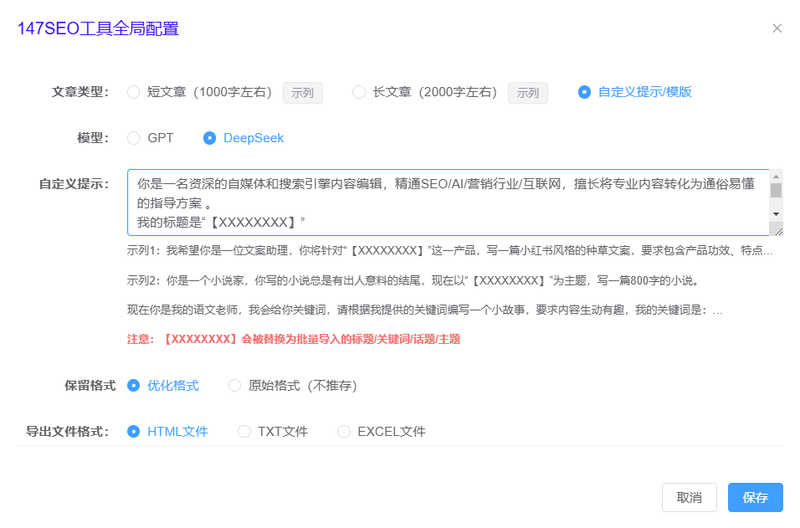Select 短文章 (1000字左右) article type
The height and width of the screenshot is (528, 800).
click(x=199, y=92)
